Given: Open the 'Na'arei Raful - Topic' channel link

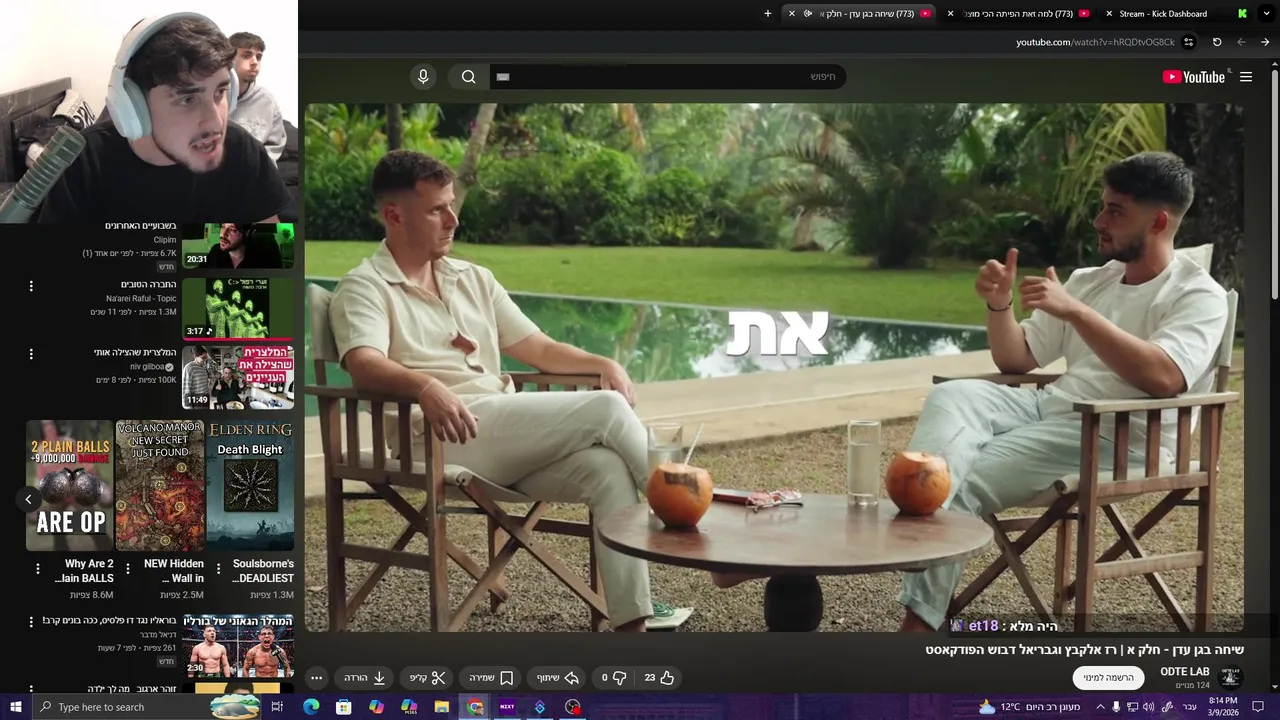Looking at the screenshot, I should 141,299.
